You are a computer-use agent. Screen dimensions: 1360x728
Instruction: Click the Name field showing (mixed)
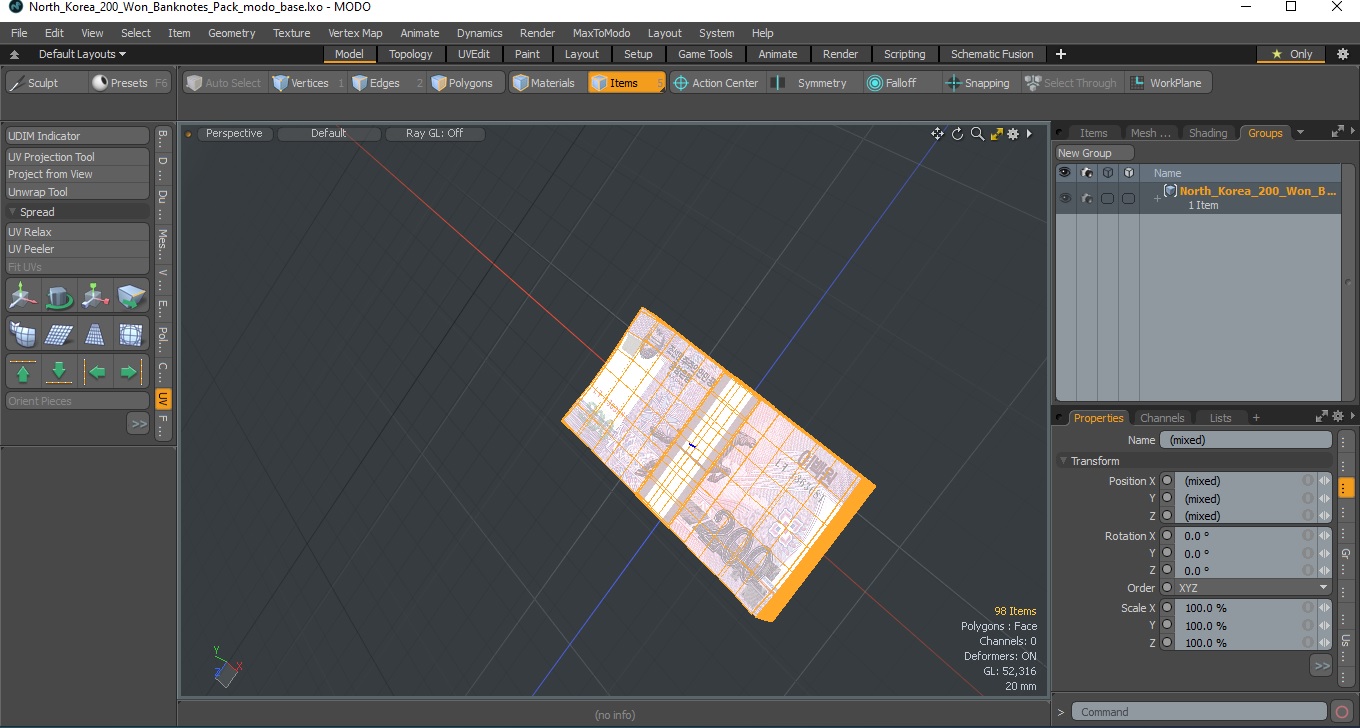(1246, 440)
